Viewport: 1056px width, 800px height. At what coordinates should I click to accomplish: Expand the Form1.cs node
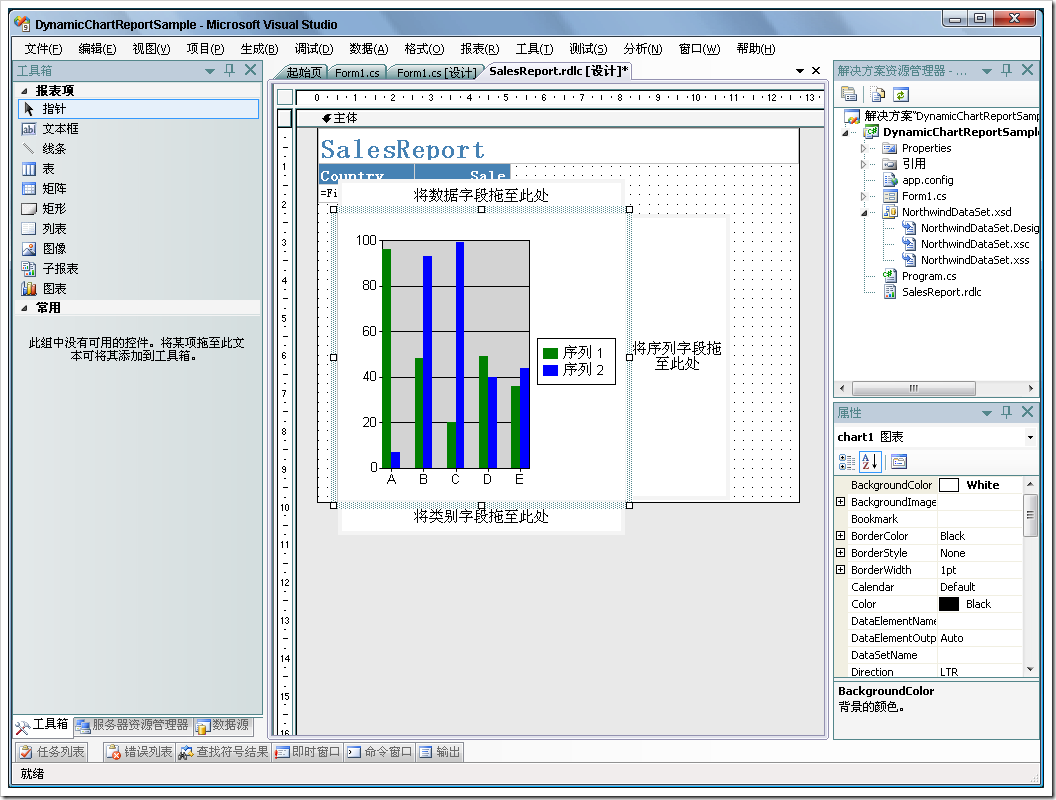(x=863, y=197)
